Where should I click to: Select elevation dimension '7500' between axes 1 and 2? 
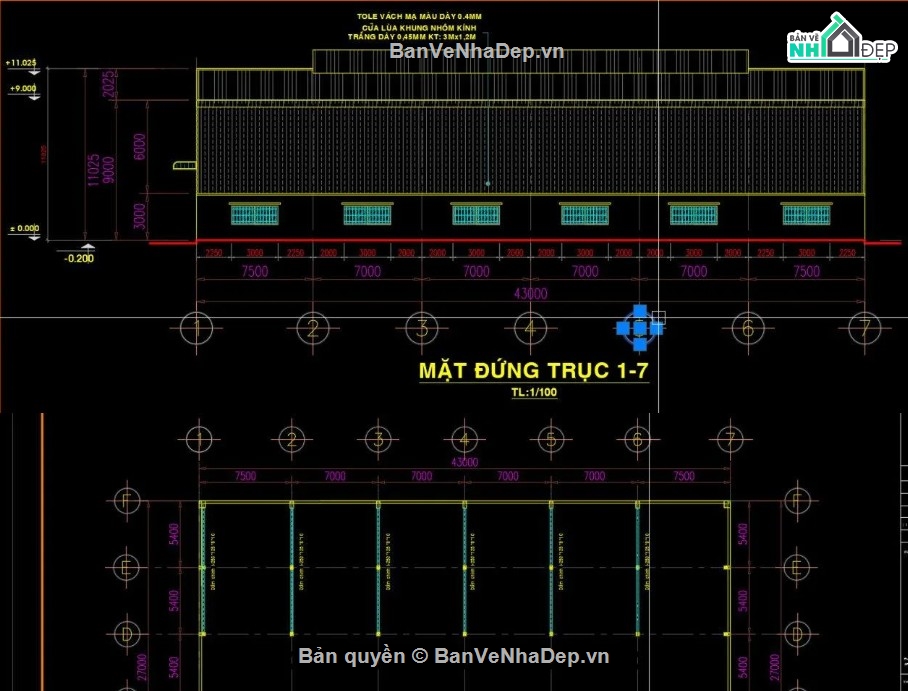255,271
